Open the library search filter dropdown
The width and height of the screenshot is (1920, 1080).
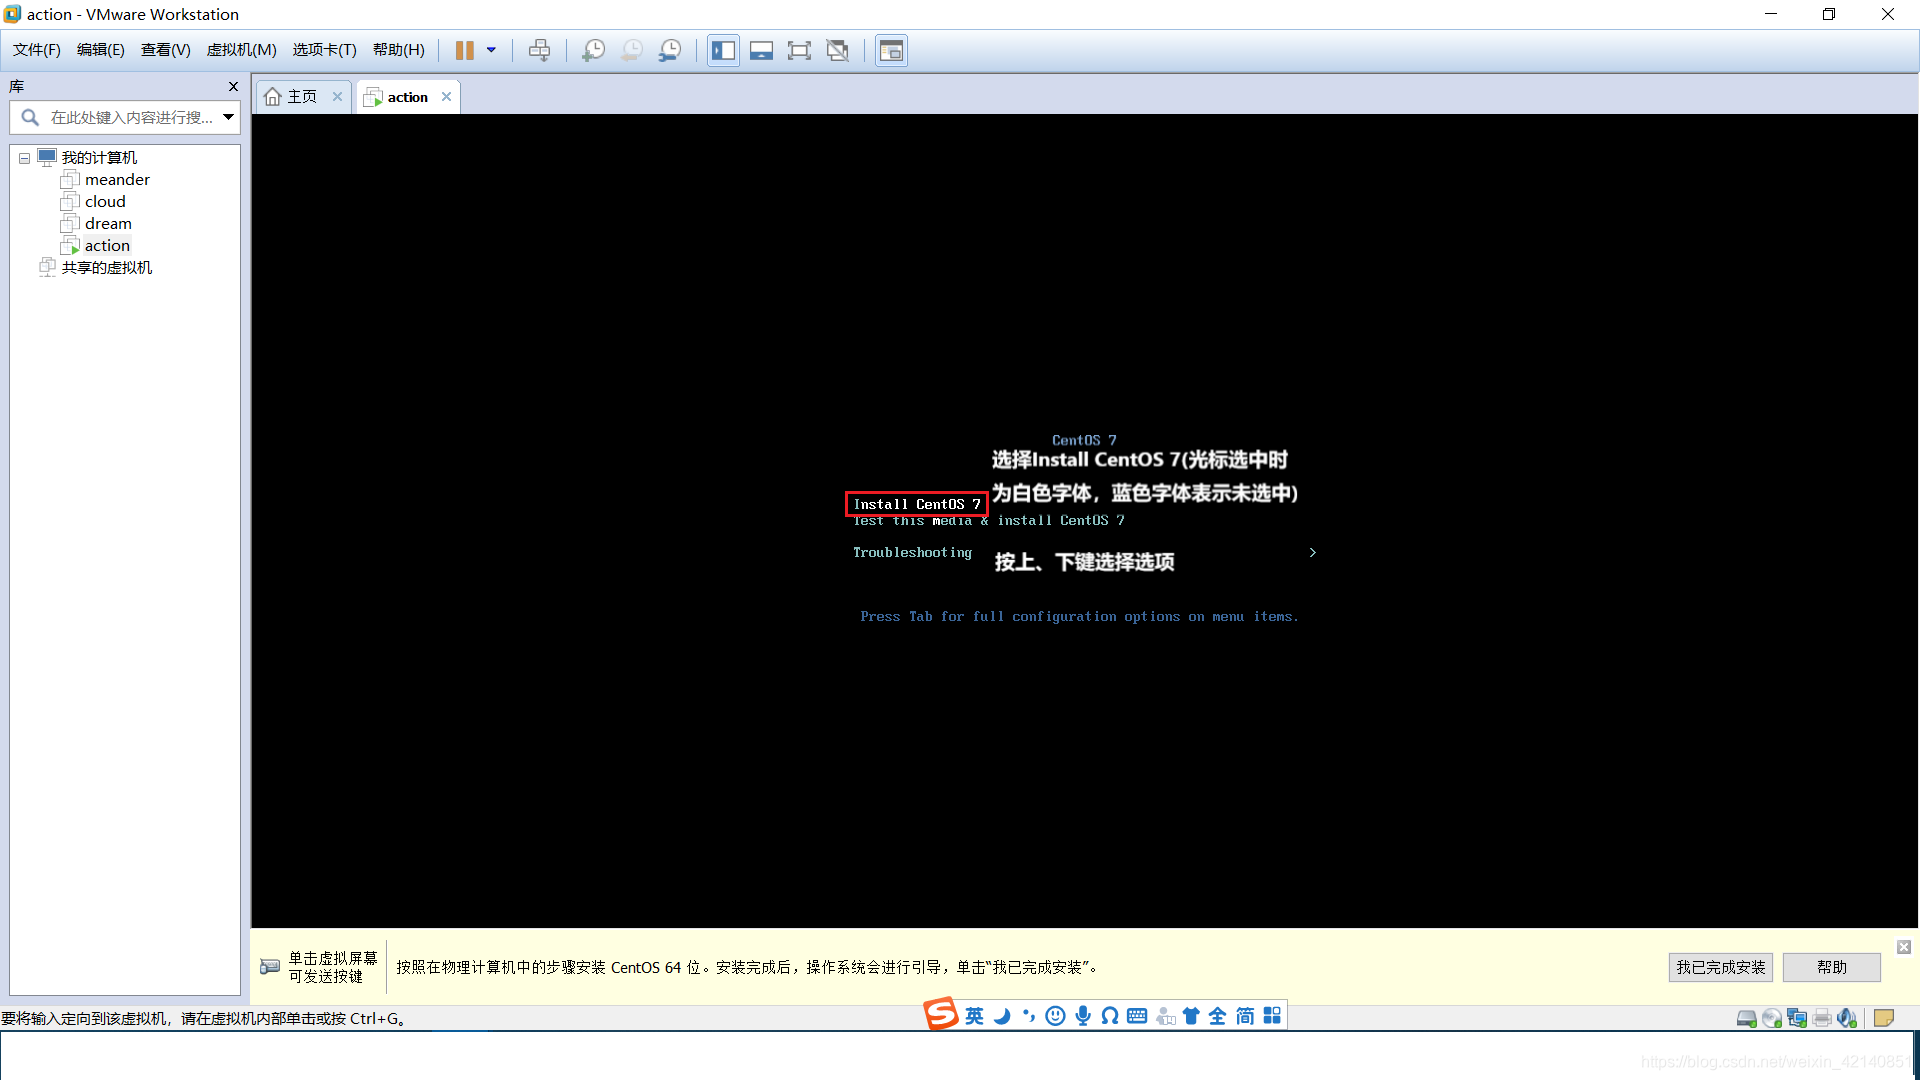[x=229, y=117]
